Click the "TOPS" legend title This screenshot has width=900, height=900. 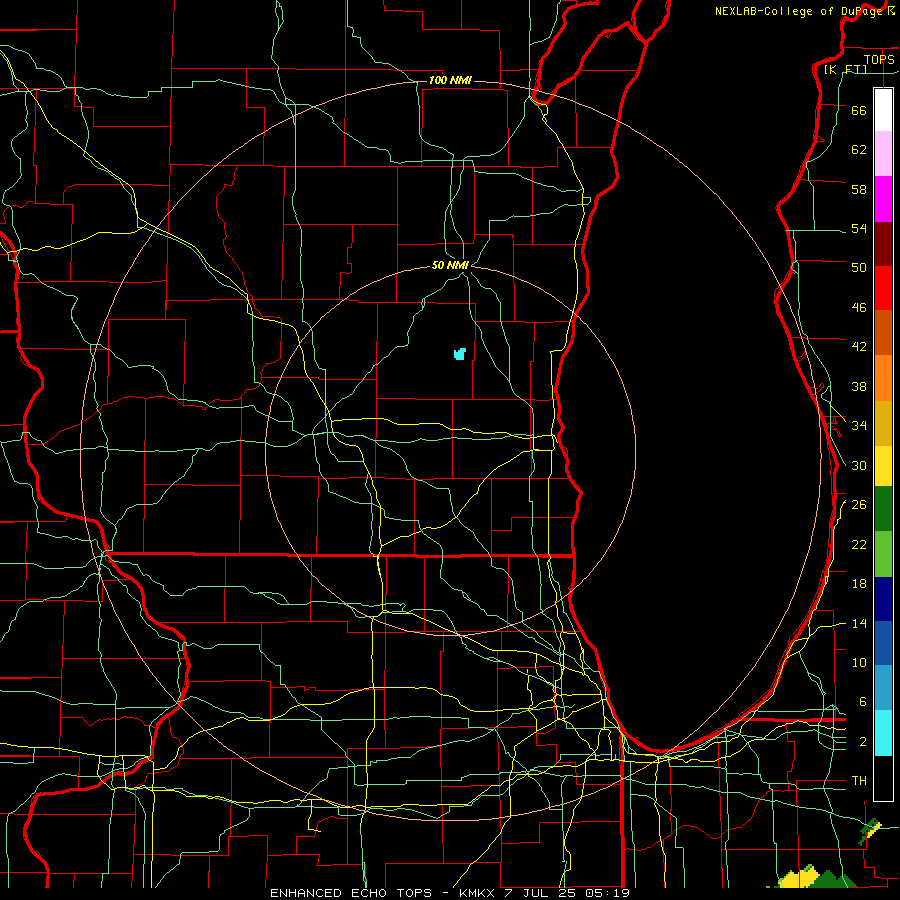tap(879, 59)
